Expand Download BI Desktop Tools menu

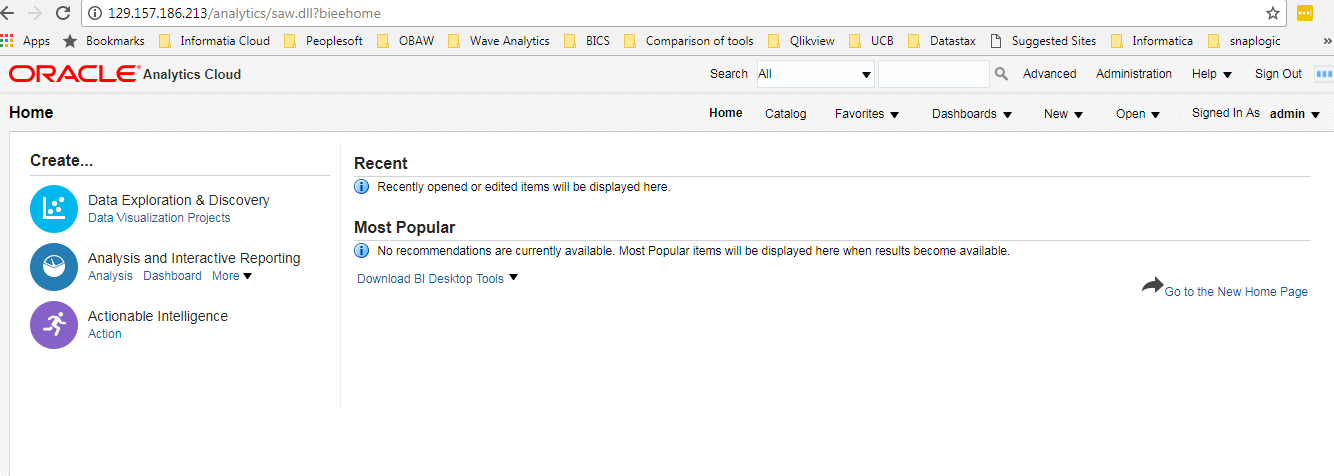coord(438,279)
